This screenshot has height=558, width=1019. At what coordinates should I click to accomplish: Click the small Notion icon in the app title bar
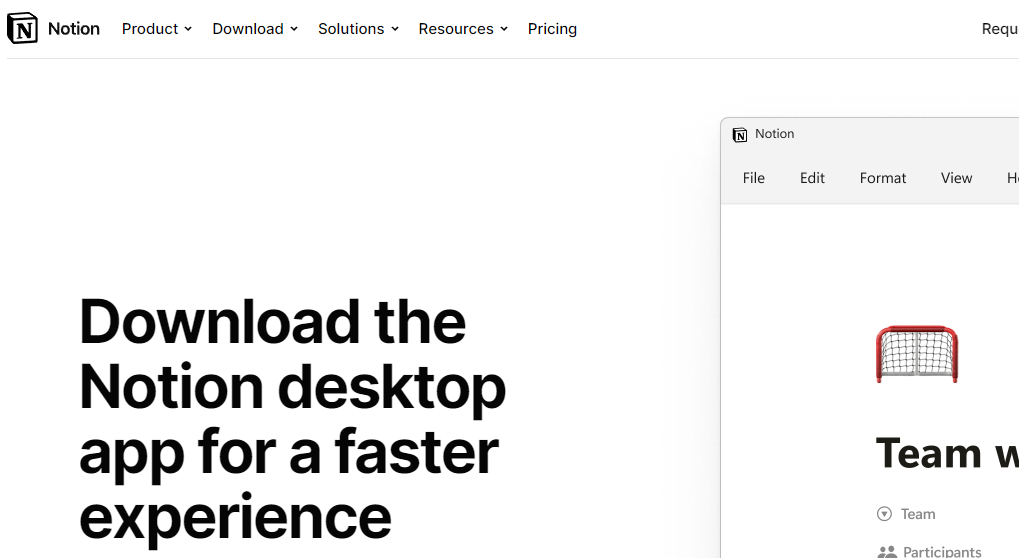click(x=740, y=135)
